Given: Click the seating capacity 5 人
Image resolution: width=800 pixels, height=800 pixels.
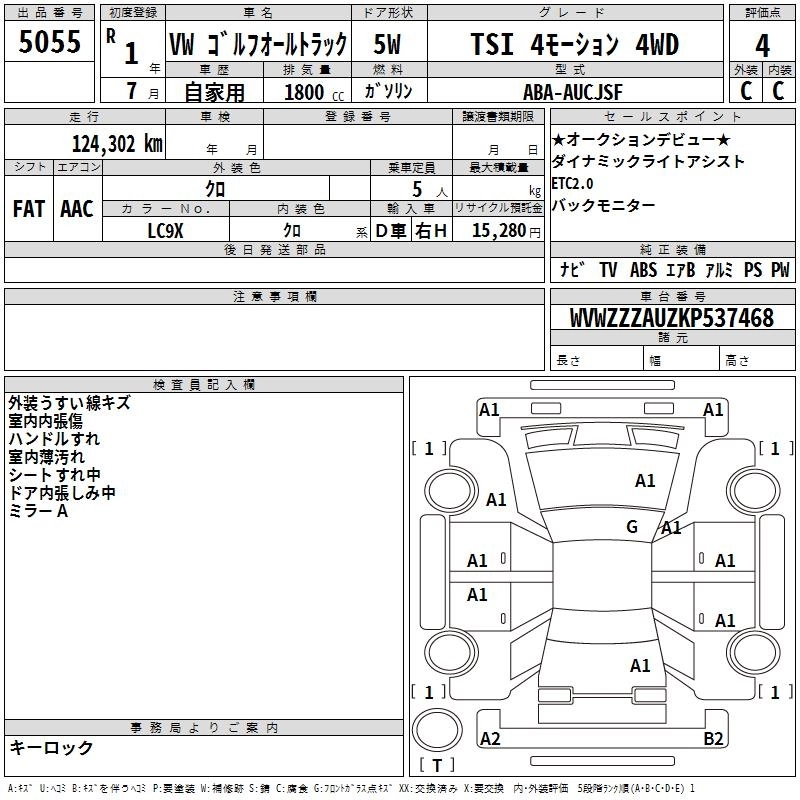Looking at the screenshot, I should 430,190.
